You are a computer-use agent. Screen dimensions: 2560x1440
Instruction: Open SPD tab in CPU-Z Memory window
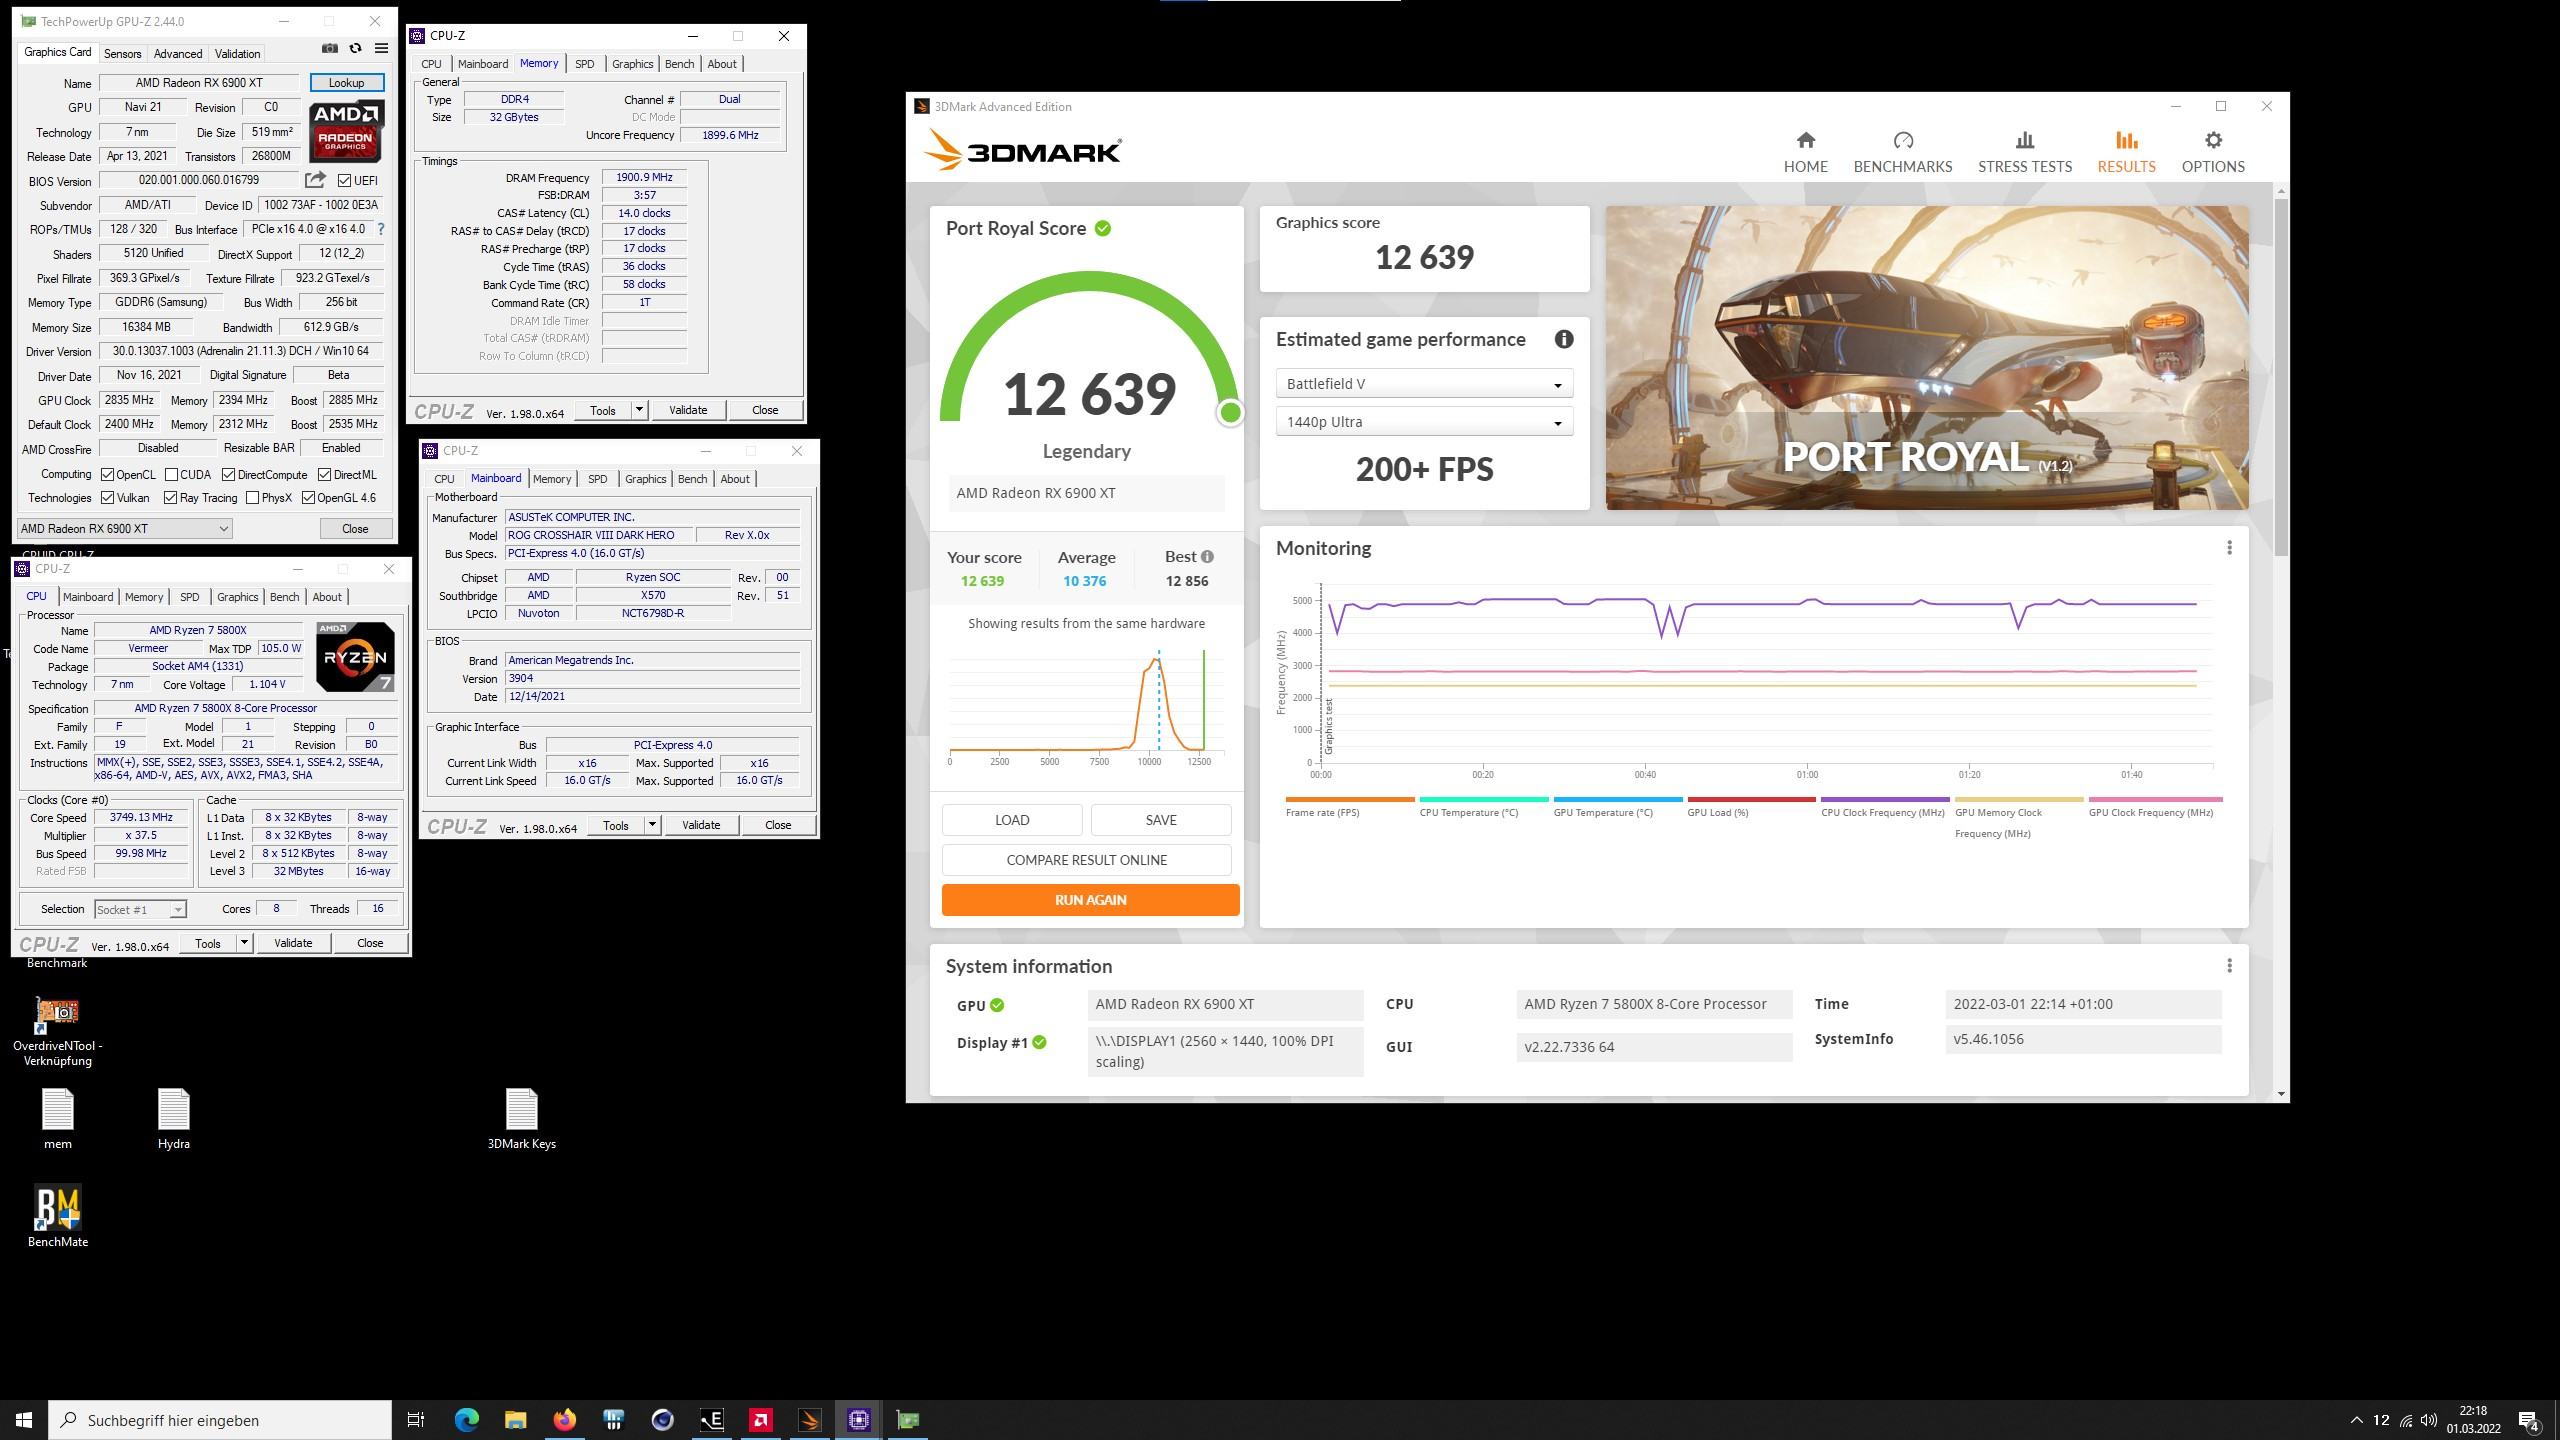584,64
